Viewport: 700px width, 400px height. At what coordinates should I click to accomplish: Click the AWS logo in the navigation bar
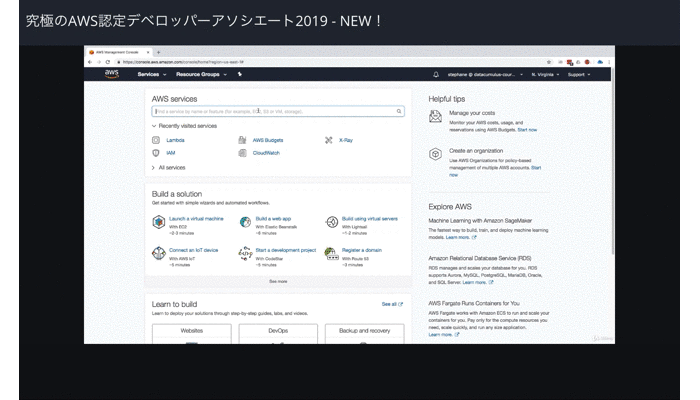(x=112, y=74)
